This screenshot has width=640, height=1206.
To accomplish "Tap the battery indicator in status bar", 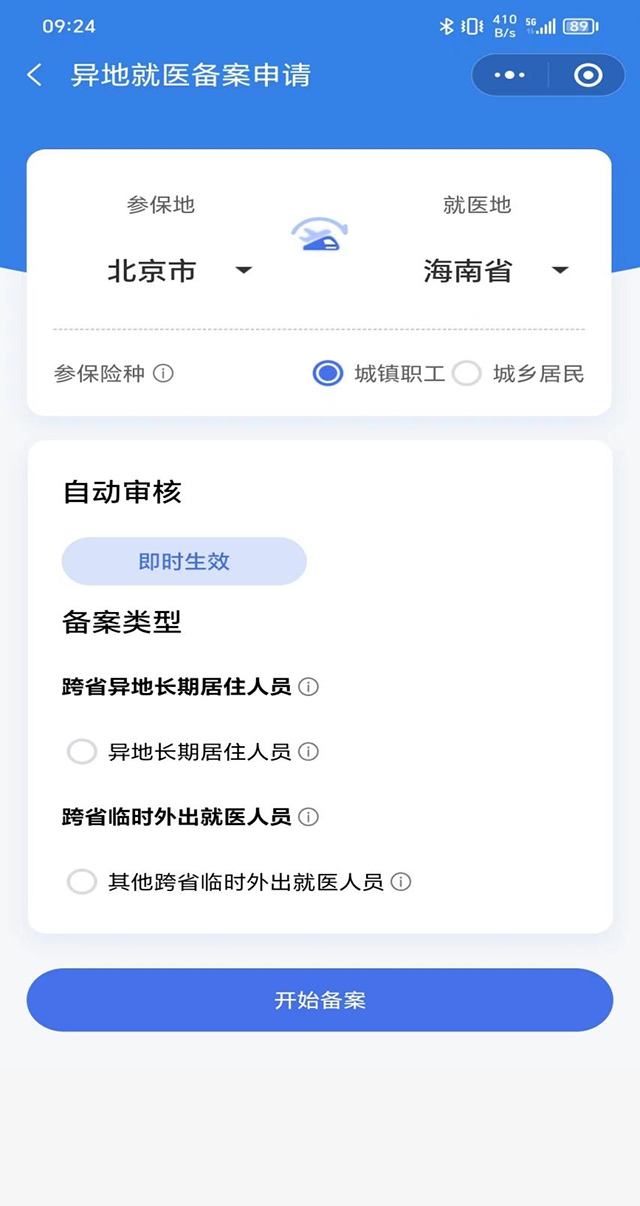I will (580, 27).
